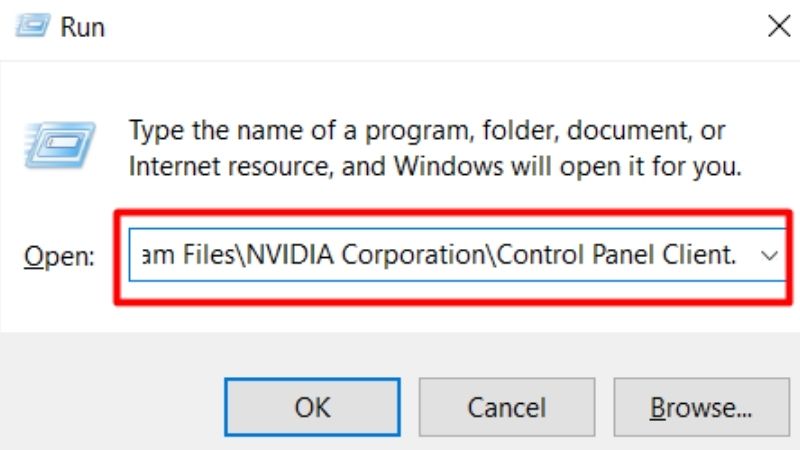Screen dimensions: 800x450
Task: Click the word "Windows" in the description
Action: point(448,166)
